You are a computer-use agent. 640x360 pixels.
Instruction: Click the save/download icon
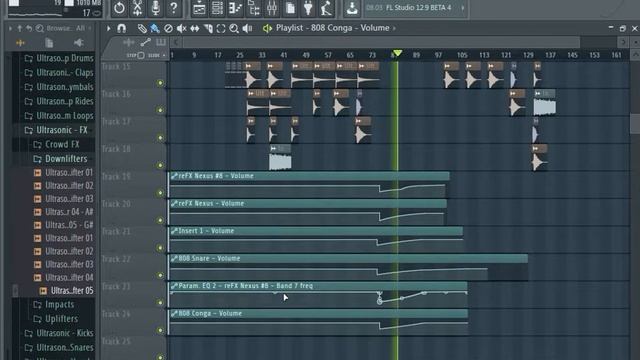(x=352, y=8)
